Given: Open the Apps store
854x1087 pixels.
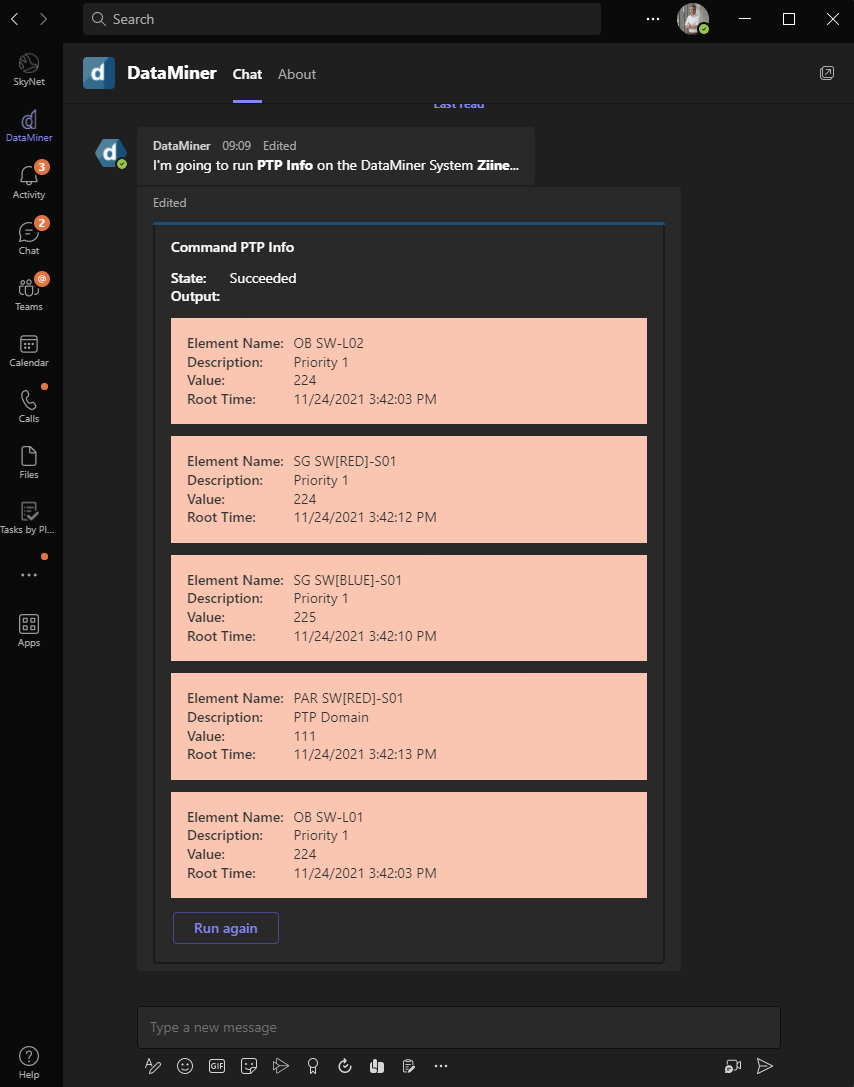Looking at the screenshot, I should pos(29,631).
